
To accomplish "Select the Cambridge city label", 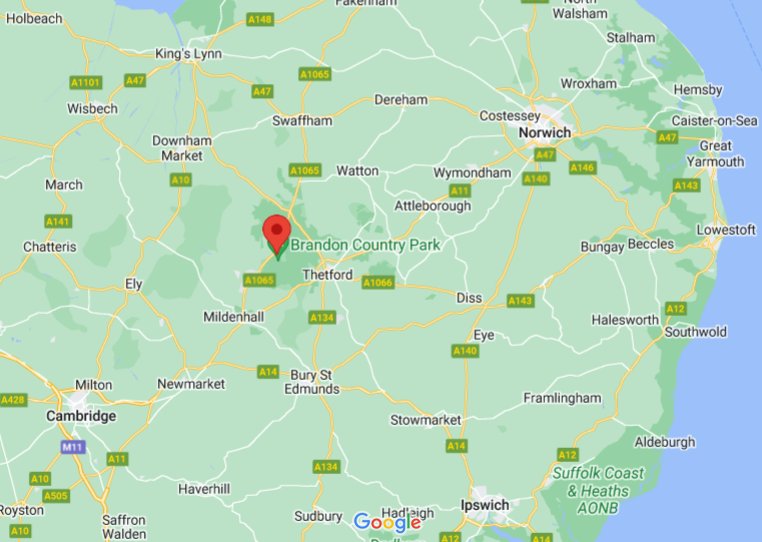I will tap(81, 416).
